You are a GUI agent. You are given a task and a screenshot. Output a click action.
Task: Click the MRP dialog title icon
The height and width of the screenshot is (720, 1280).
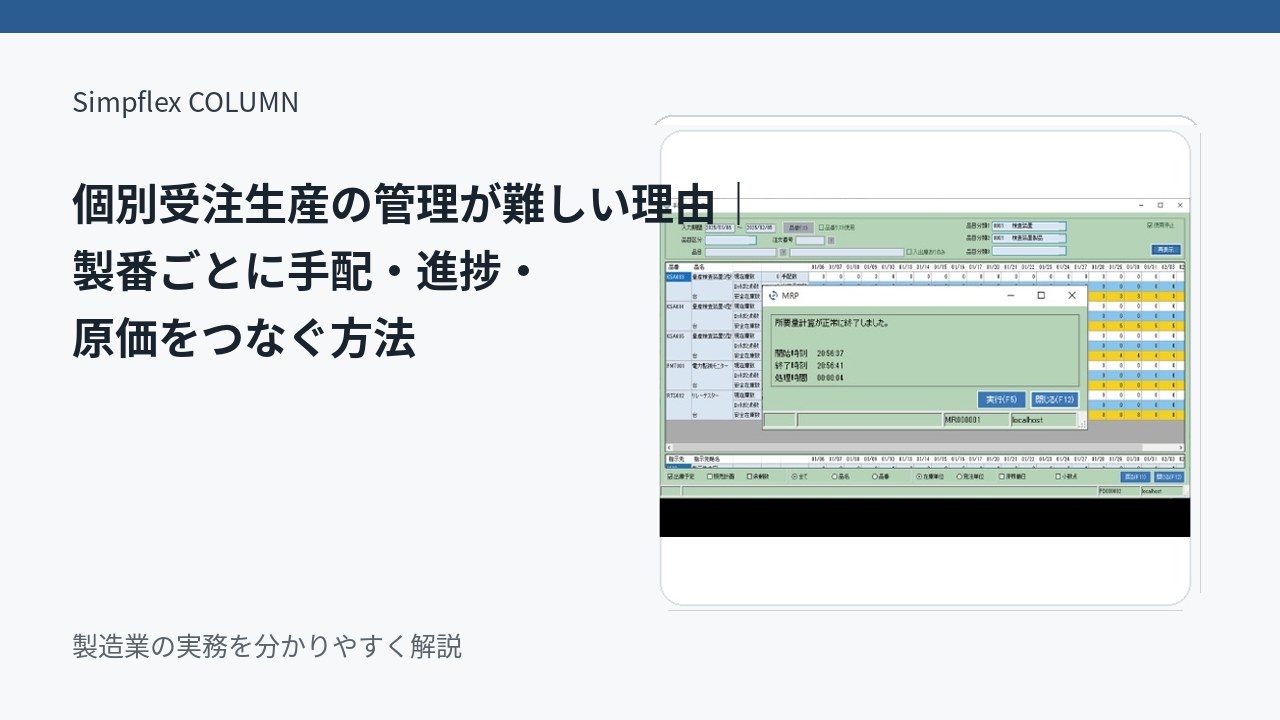point(772,296)
